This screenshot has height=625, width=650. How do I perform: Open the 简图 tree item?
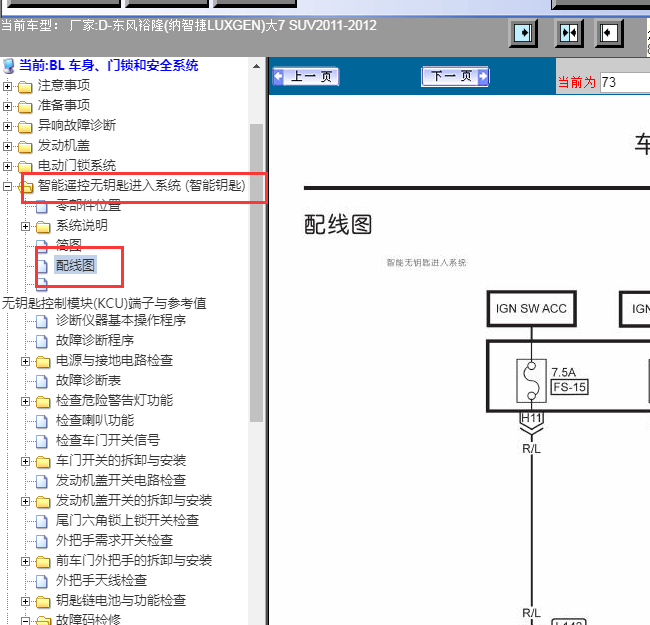pos(68,245)
